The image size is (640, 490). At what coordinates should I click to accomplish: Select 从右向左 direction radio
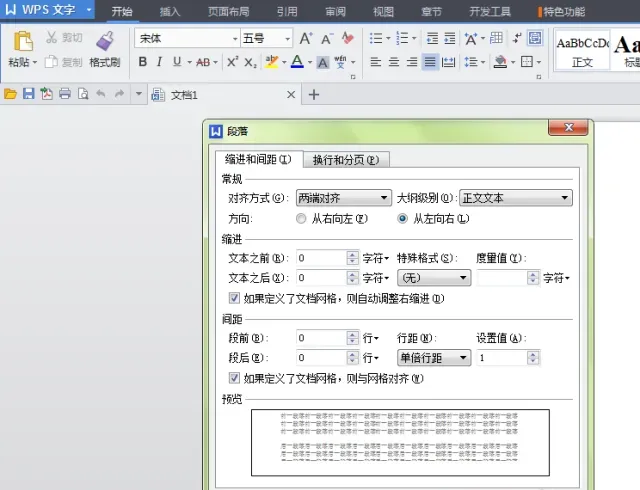tap(301, 219)
